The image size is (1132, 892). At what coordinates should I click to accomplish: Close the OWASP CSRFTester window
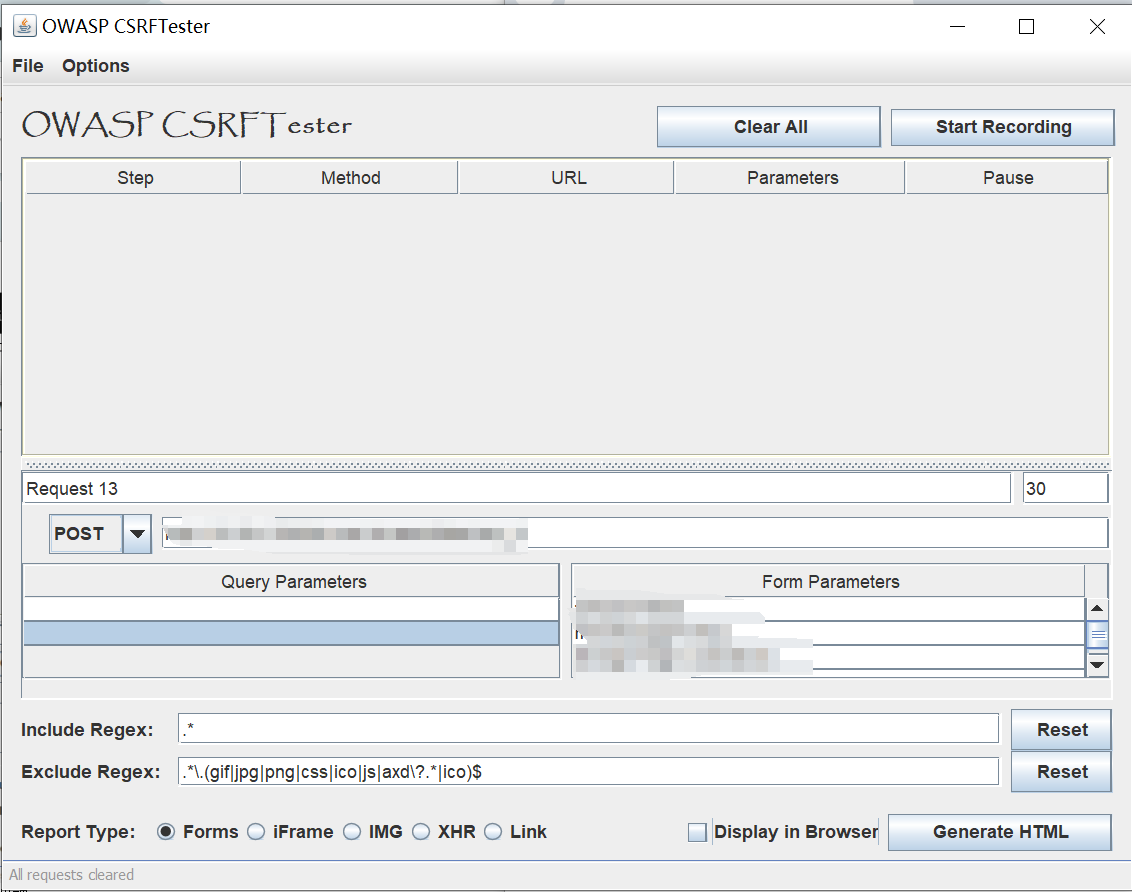(x=1097, y=27)
